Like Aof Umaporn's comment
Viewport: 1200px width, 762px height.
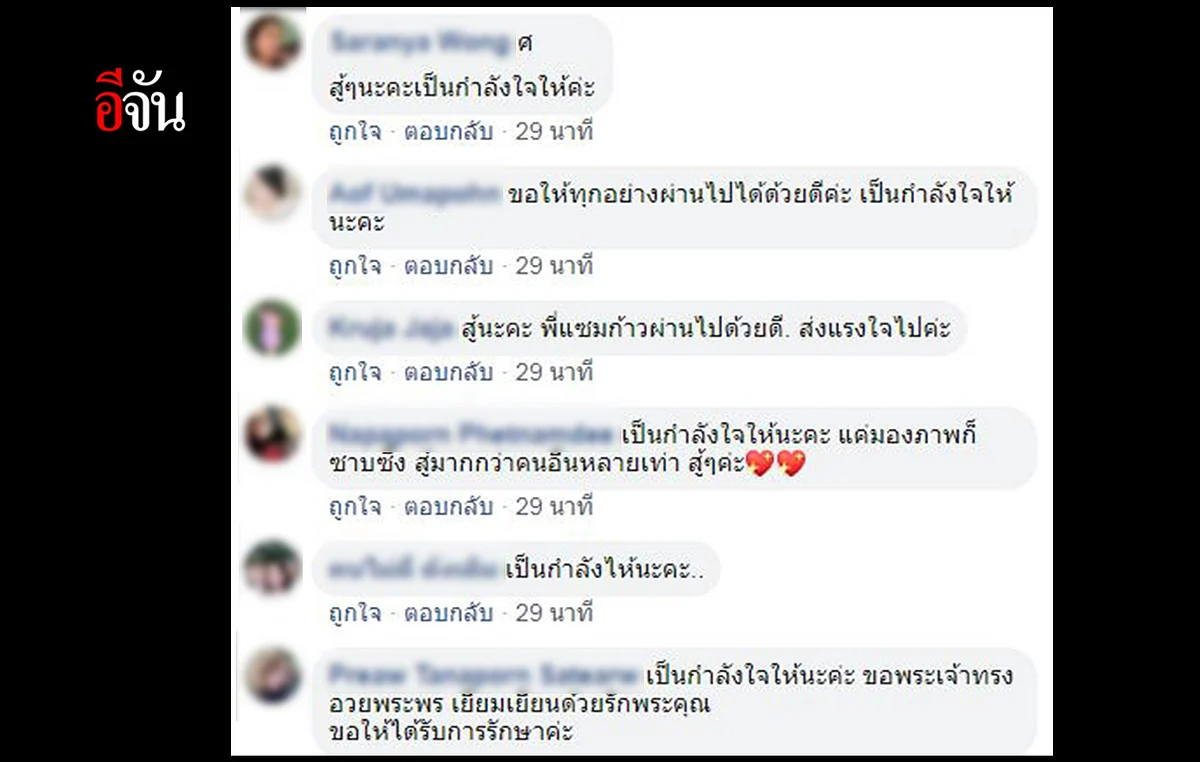pyautogui.click(x=355, y=266)
